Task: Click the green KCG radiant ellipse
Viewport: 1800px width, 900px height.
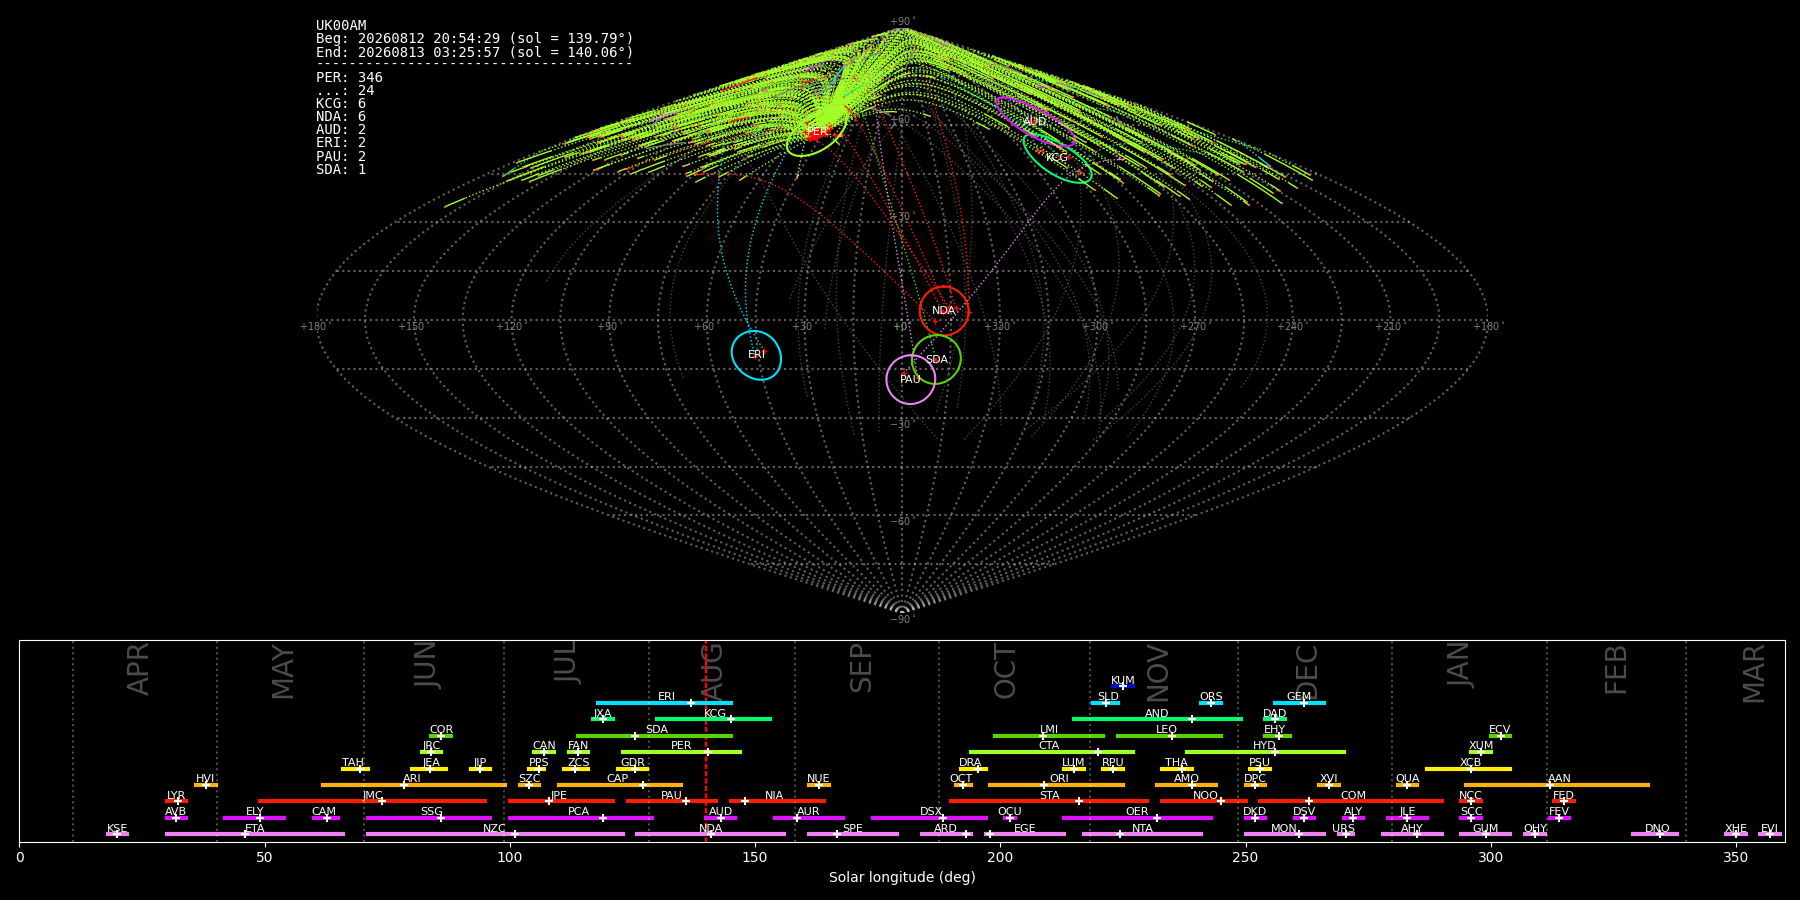Action: [1057, 157]
